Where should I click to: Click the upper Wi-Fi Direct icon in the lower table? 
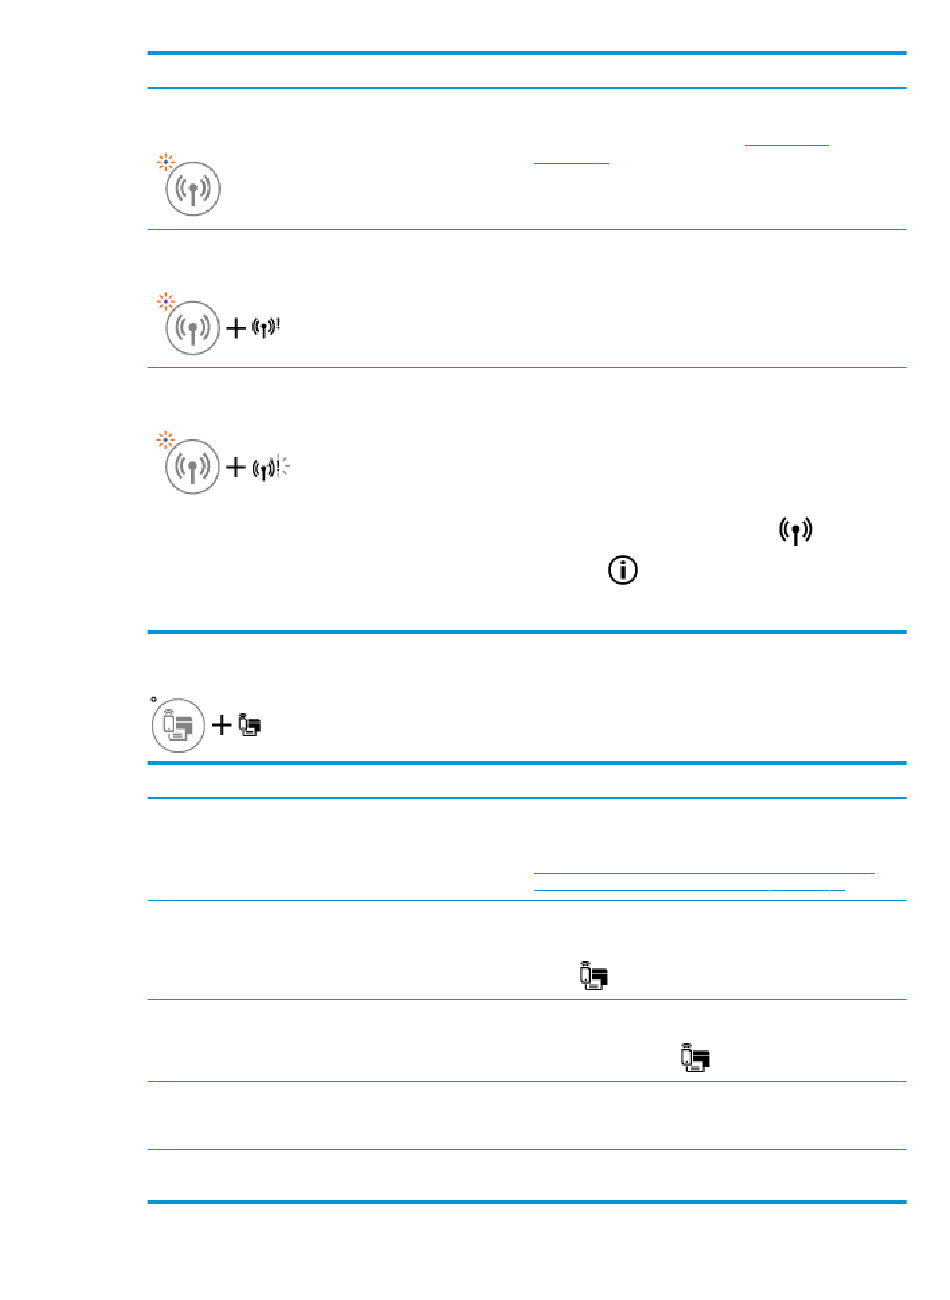594,975
